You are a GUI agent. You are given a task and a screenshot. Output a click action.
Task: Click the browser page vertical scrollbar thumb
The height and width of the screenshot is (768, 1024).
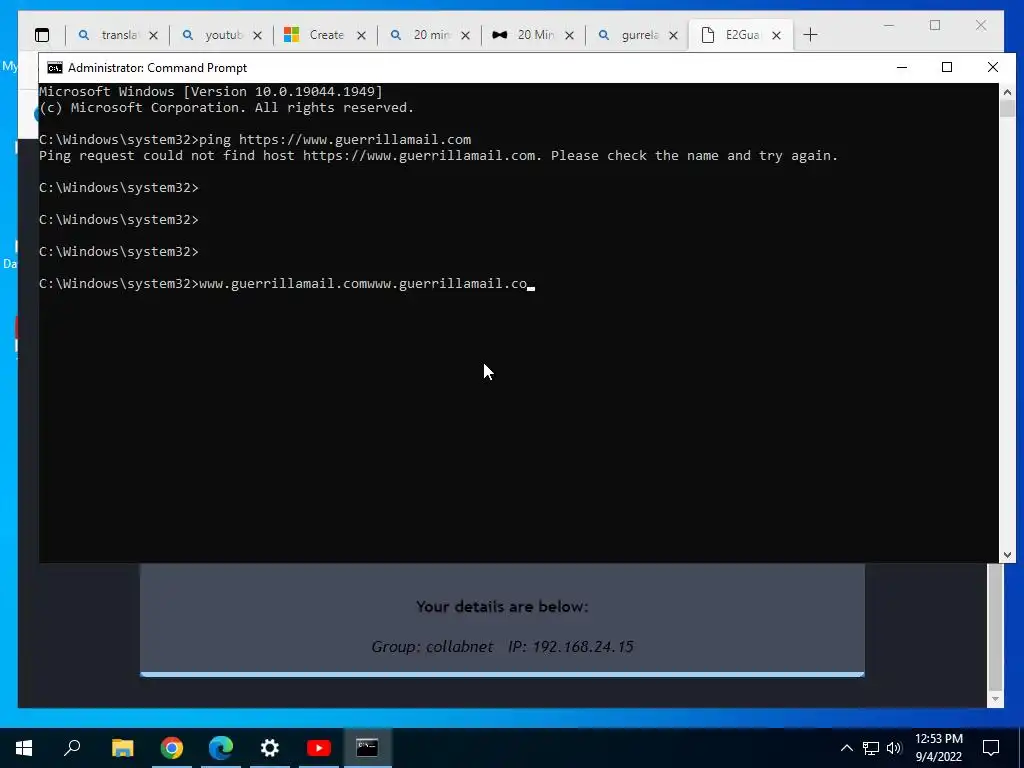click(x=995, y=627)
